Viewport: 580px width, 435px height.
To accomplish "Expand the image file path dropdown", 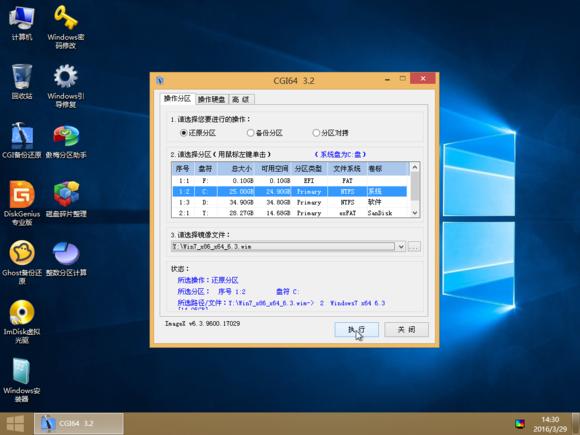I will pyautogui.click(x=401, y=246).
